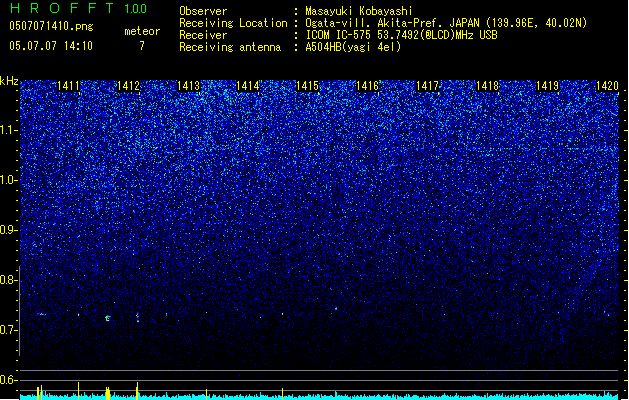Click the date stamp 05.07.07 14:10

(x=51, y=46)
